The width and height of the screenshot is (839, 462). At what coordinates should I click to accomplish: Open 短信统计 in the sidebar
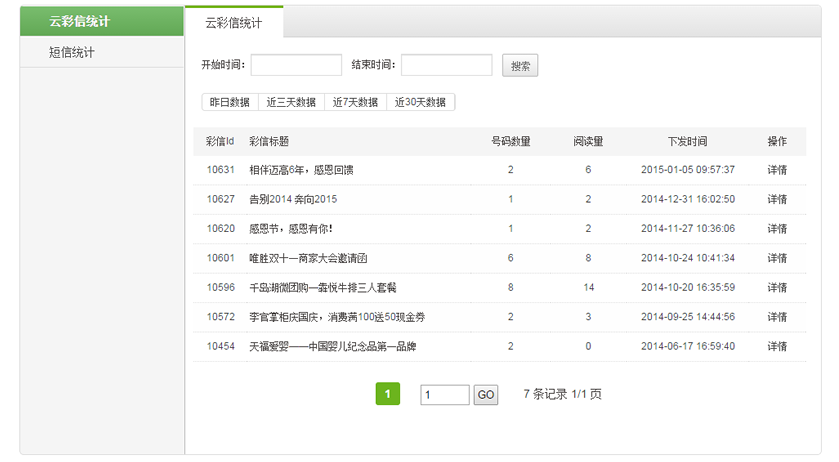102,52
